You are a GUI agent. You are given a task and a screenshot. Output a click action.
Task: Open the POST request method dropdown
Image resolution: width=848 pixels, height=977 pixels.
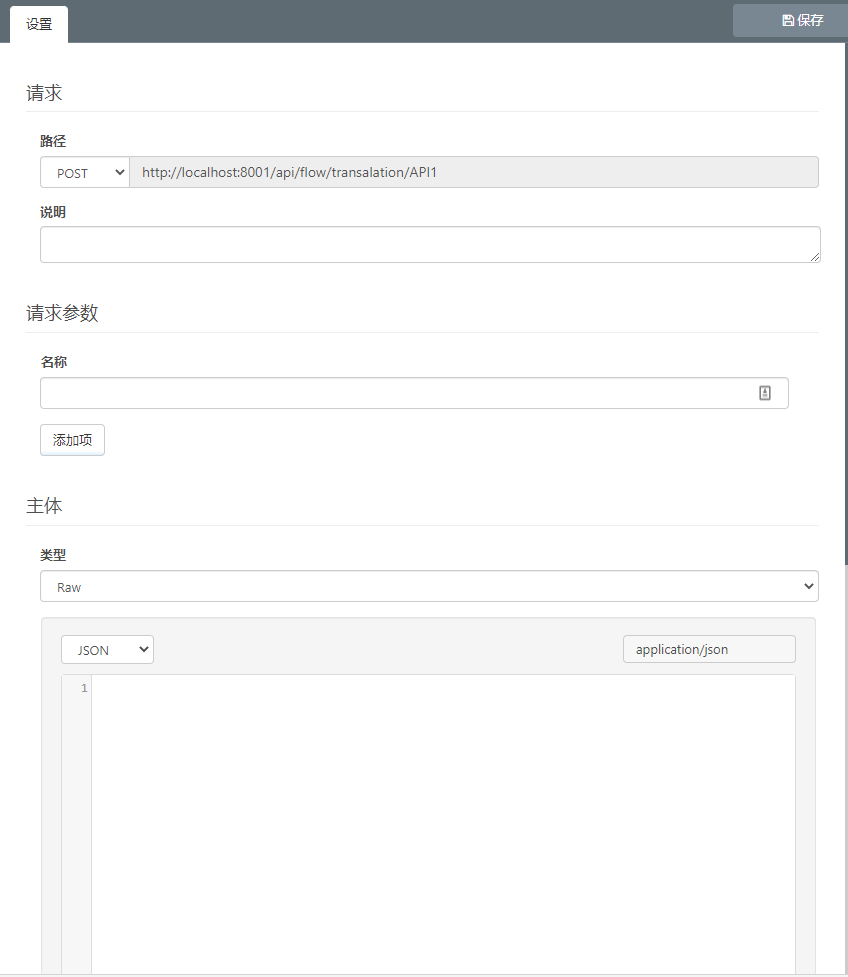tap(85, 173)
